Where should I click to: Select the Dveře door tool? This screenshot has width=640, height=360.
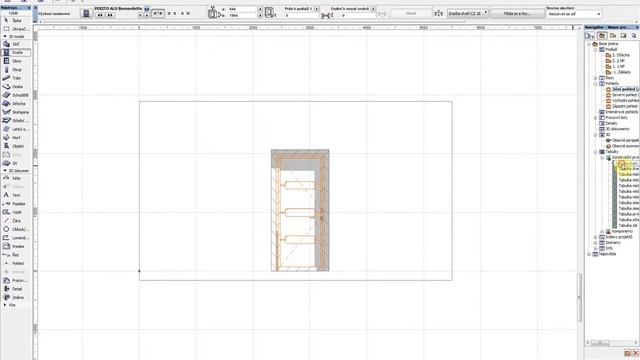point(16,53)
